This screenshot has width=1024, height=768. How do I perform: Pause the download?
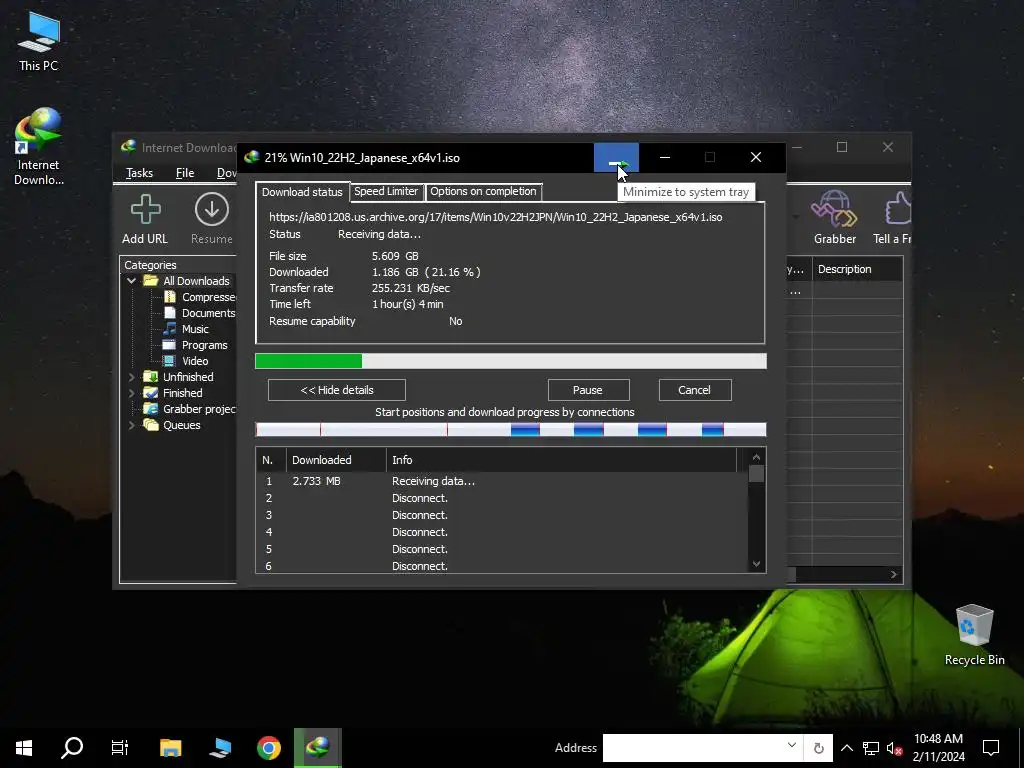tap(588, 390)
